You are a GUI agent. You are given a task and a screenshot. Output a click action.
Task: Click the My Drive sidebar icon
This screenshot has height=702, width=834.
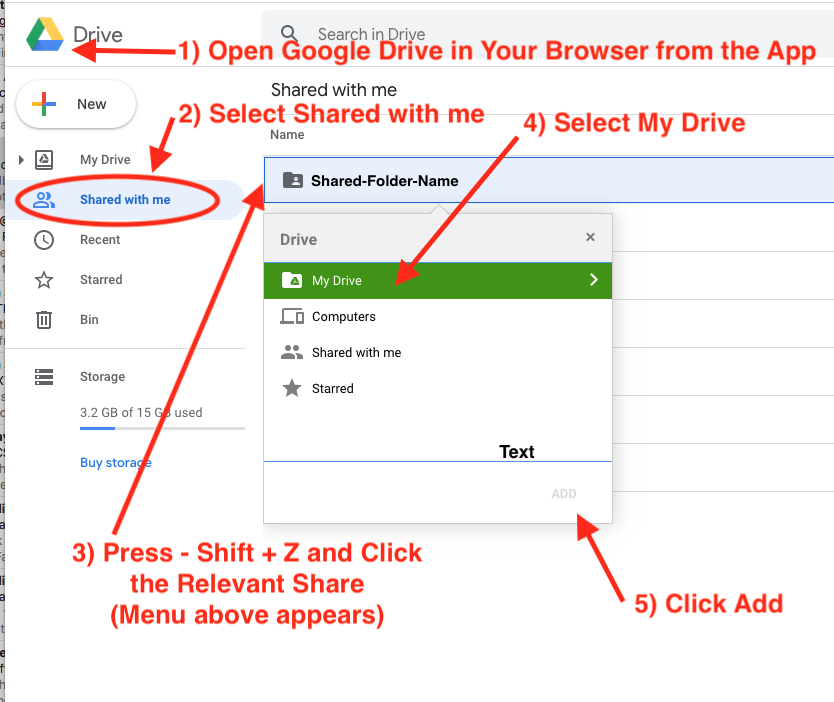coord(44,160)
